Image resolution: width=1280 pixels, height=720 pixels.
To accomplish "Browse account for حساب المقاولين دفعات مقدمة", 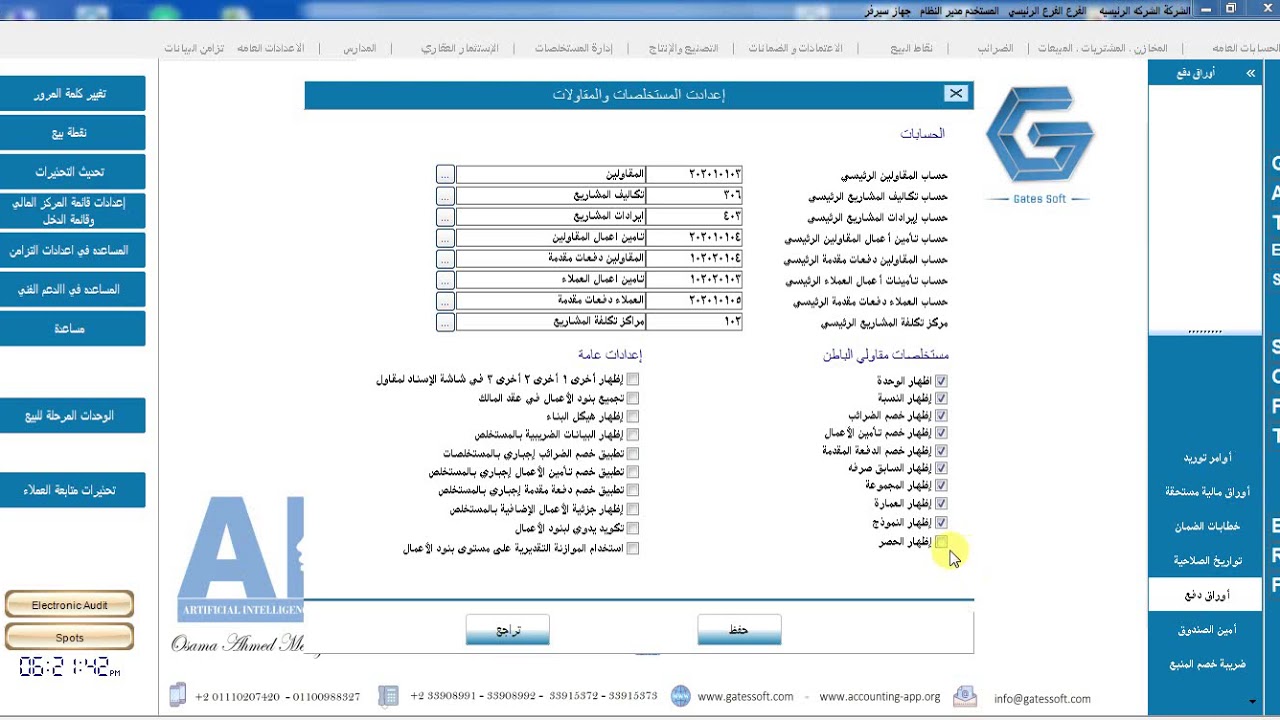I will click(445, 258).
